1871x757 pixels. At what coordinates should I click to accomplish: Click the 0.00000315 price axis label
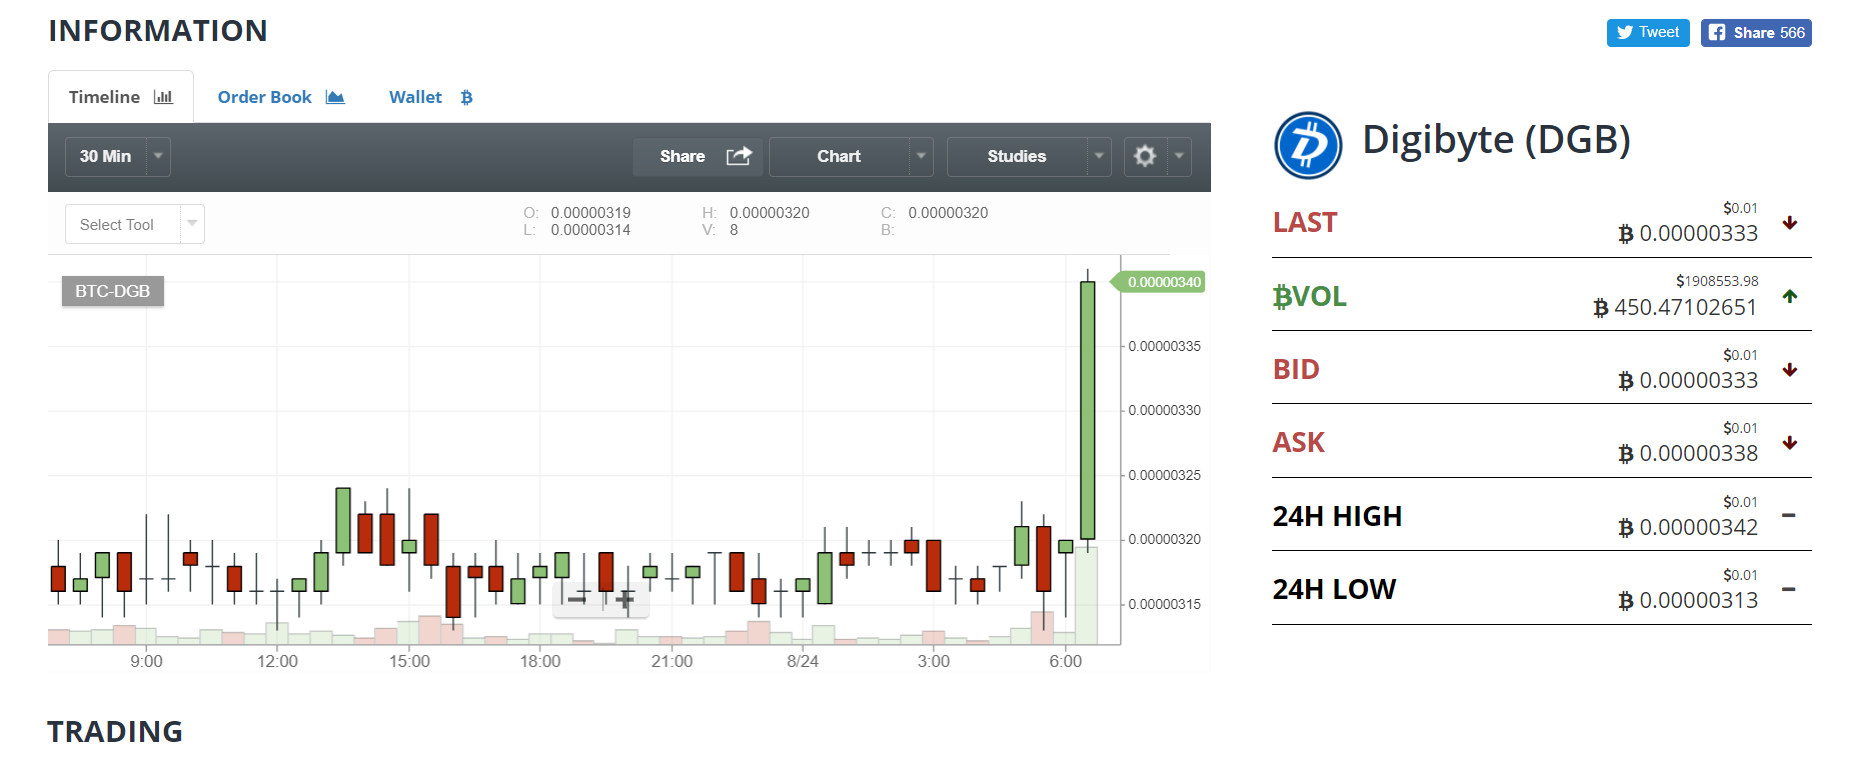point(1165,604)
